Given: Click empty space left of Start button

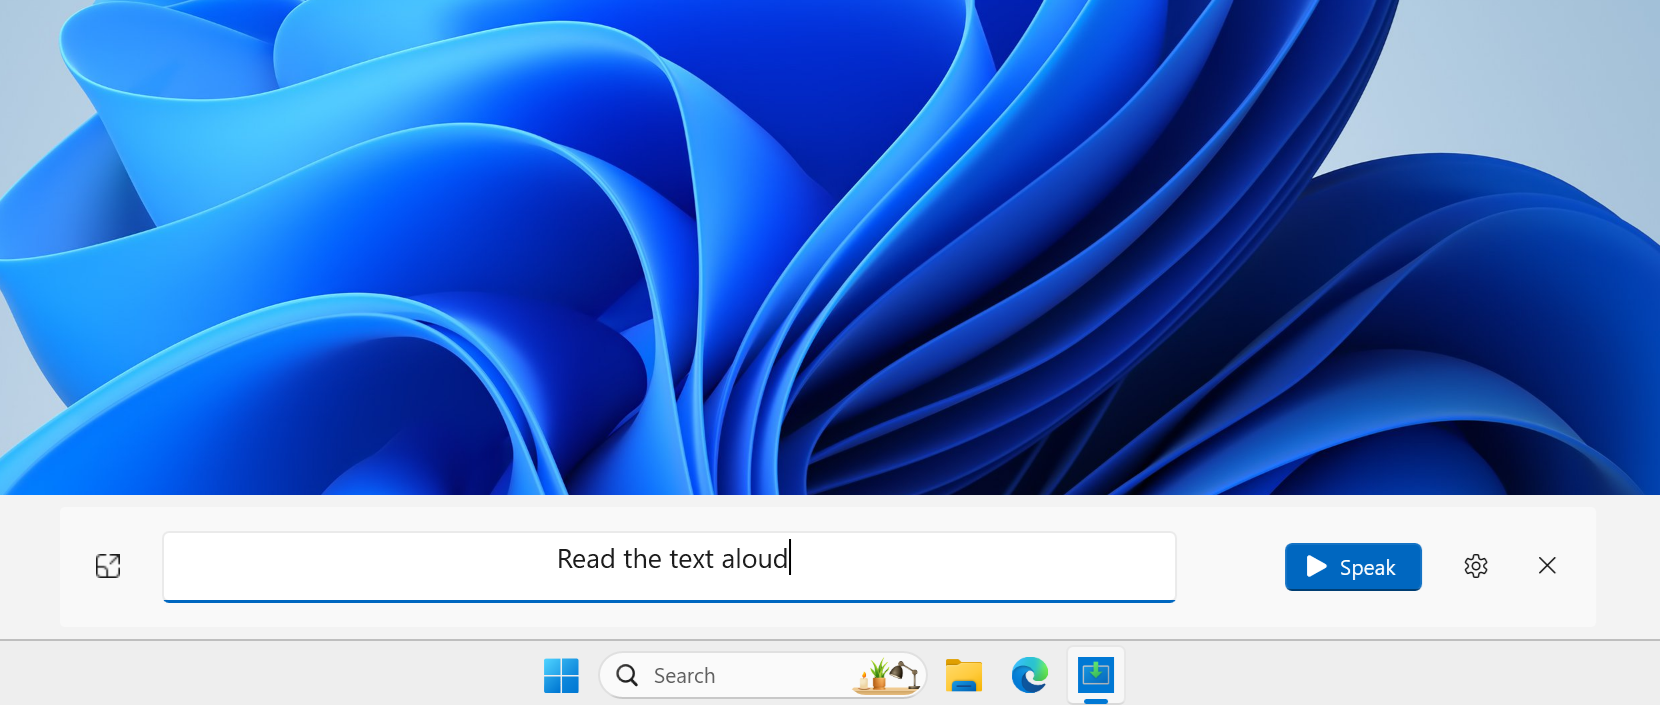Looking at the screenshot, I should pos(270,675).
